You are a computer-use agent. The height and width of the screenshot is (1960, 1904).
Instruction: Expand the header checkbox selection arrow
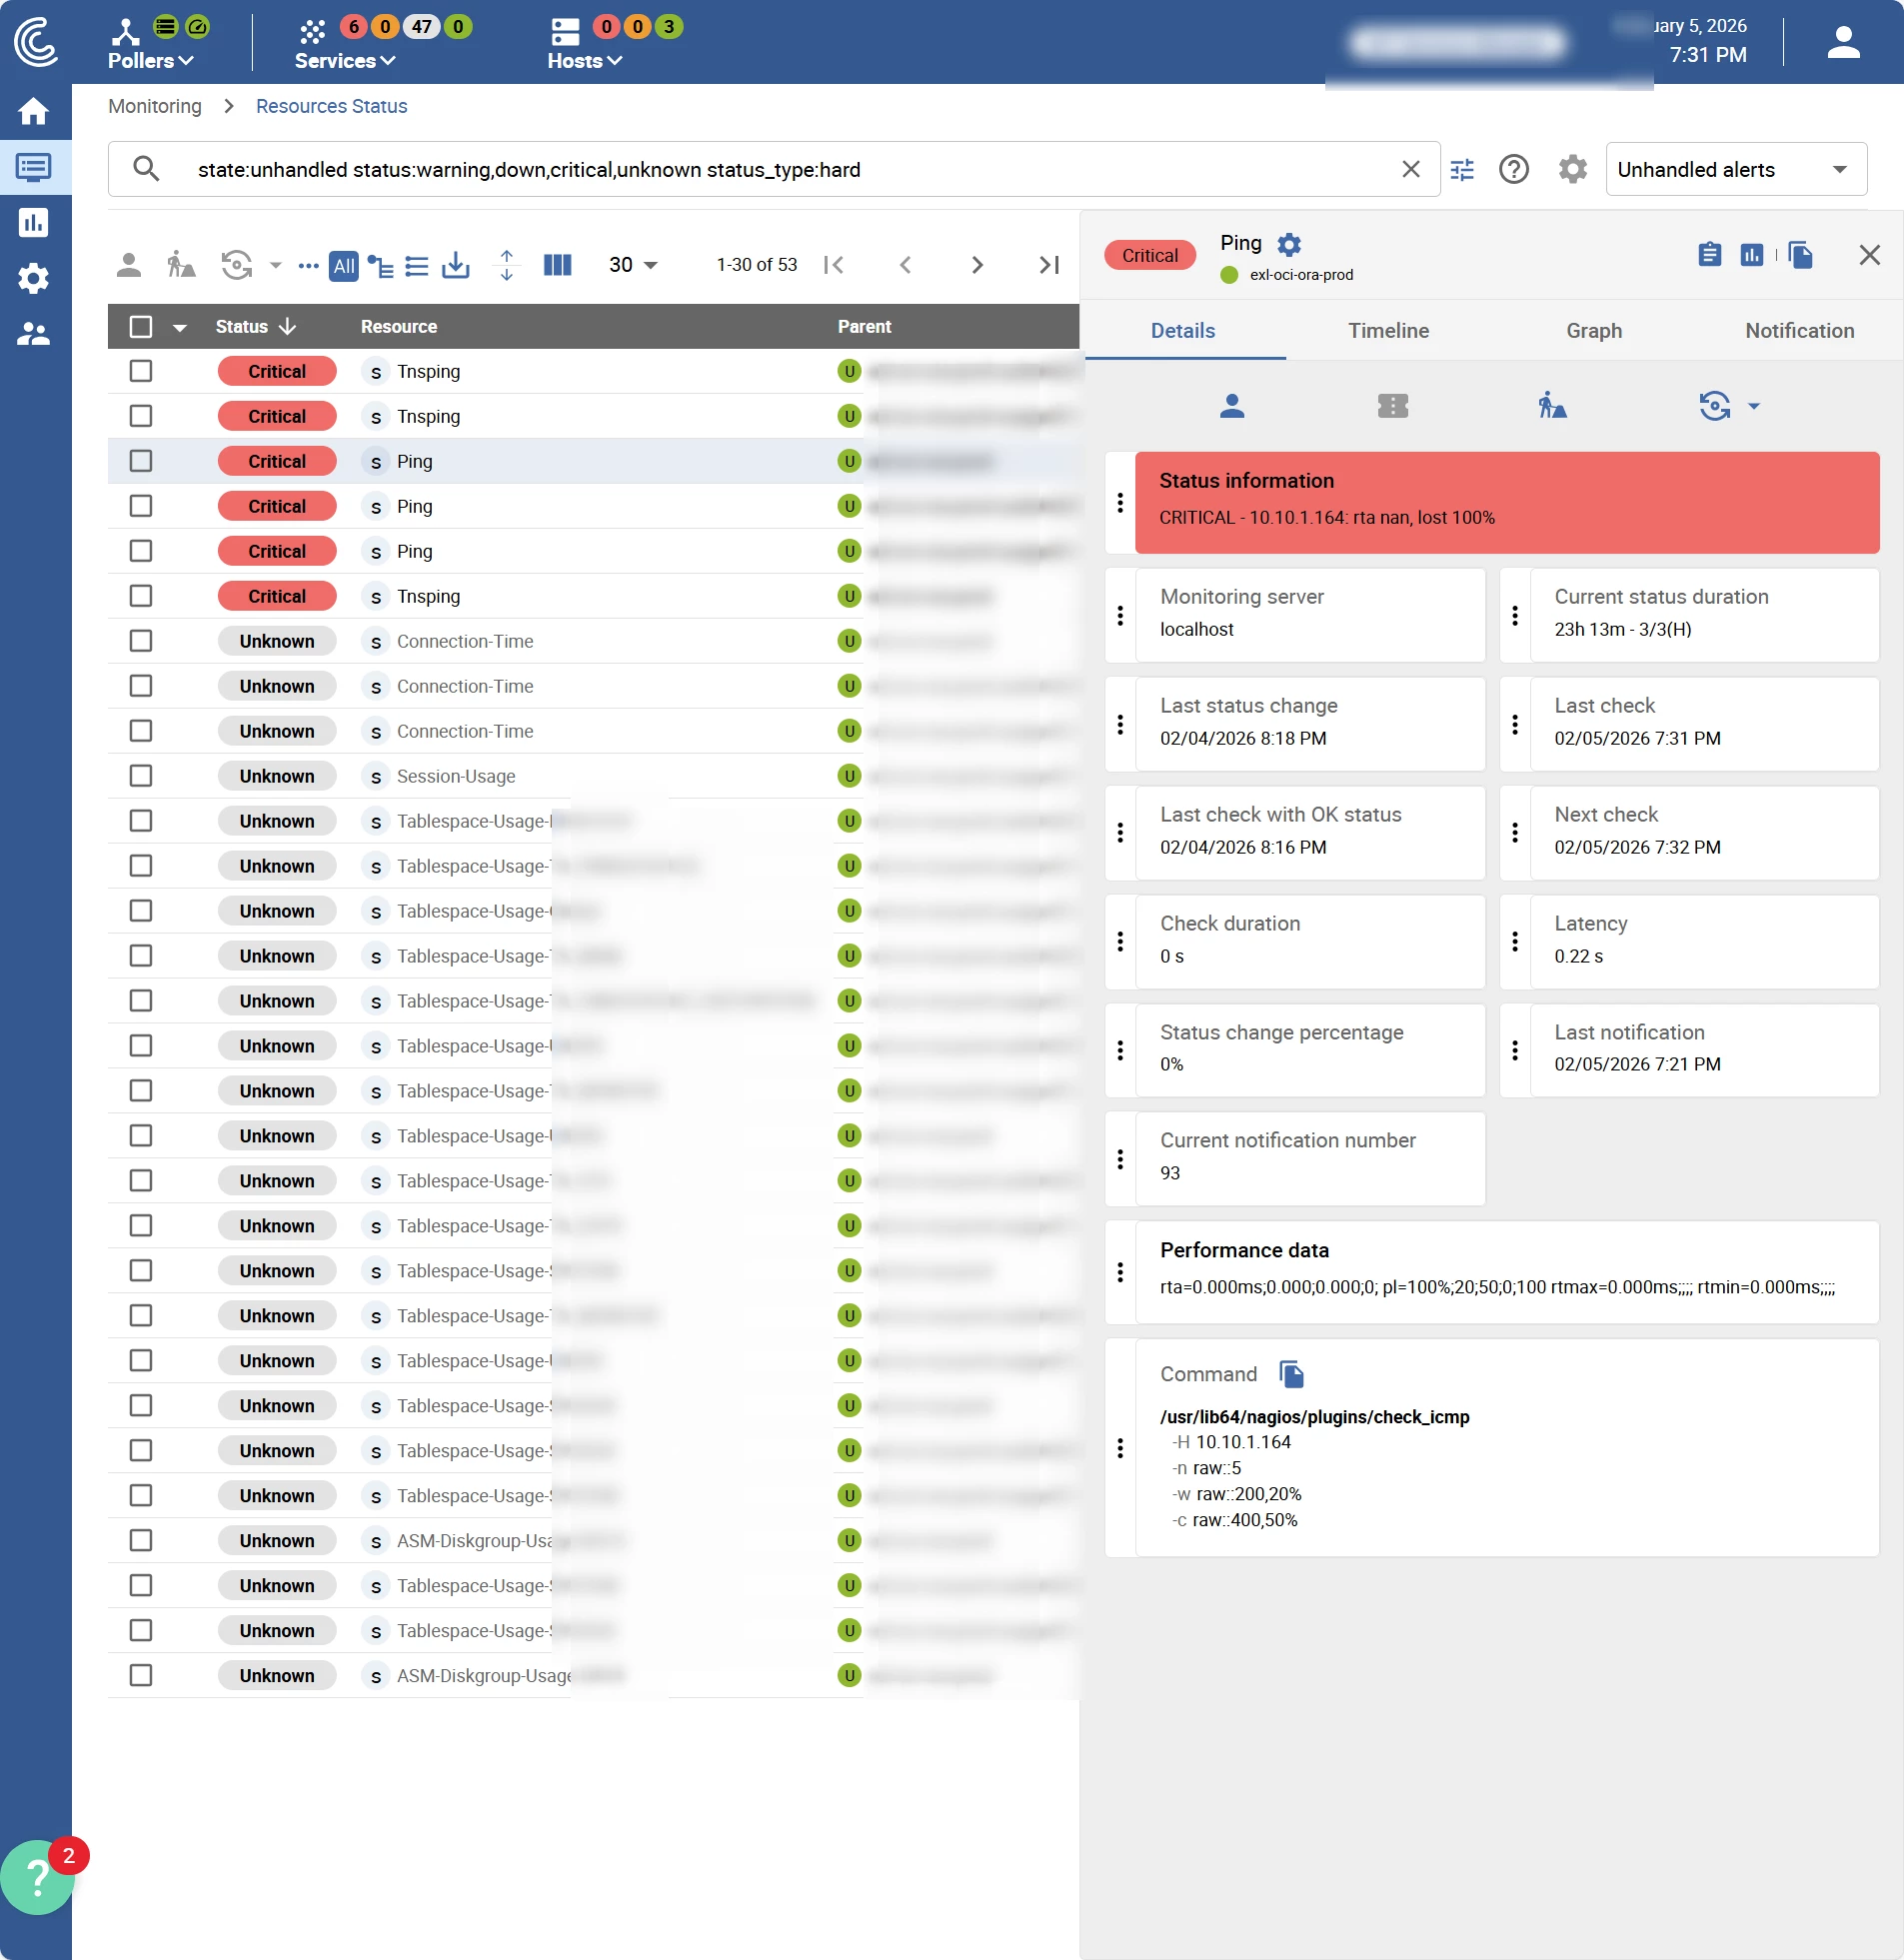tap(180, 328)
